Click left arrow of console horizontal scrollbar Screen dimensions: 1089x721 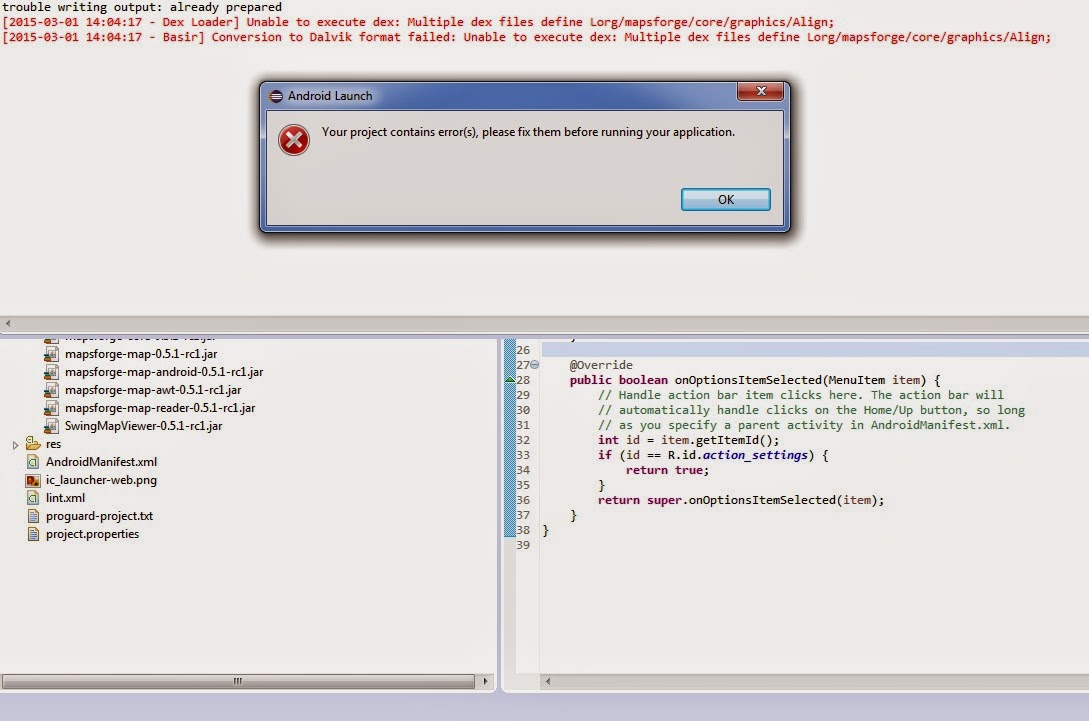click(x=8, y=323)
